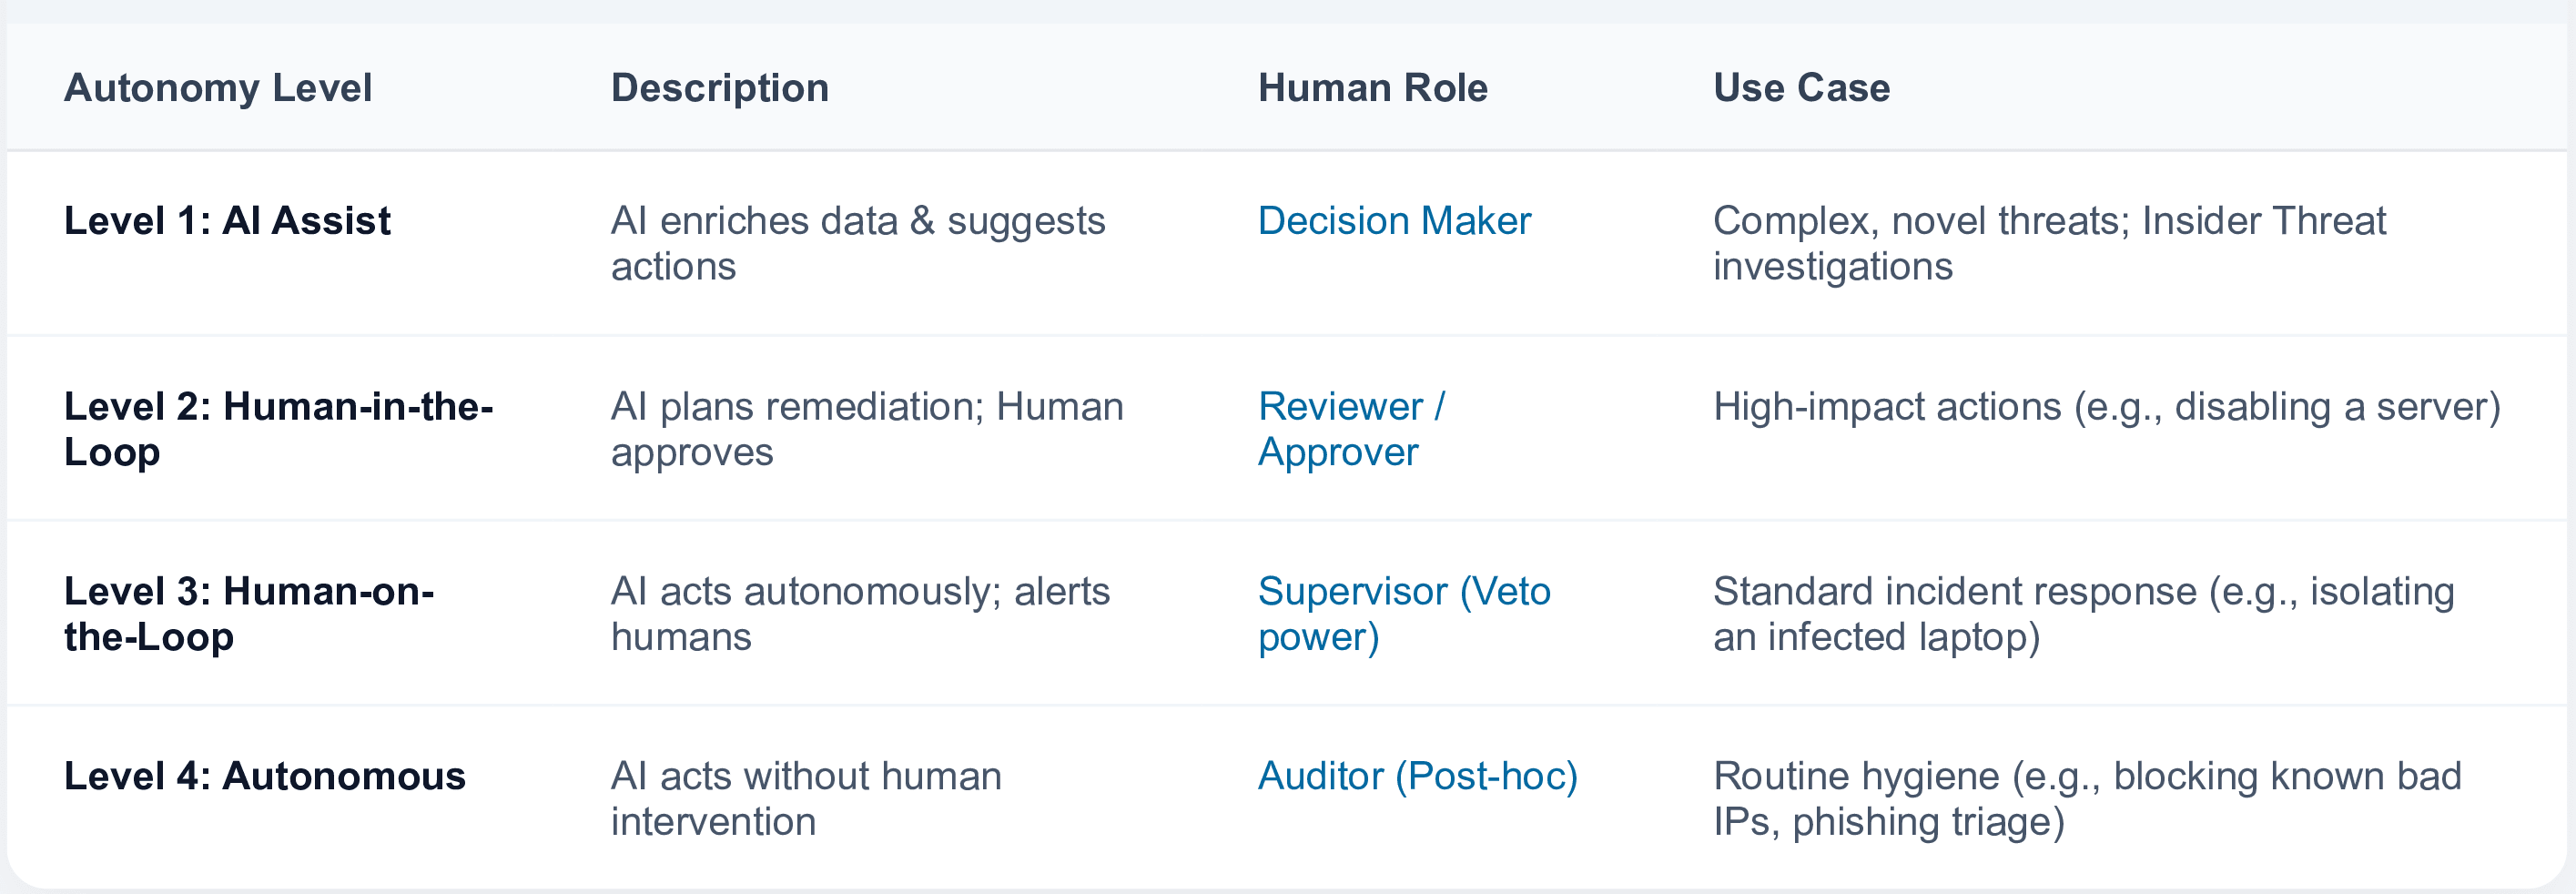Viewport: 2576px width, 894px height.
Task: Click the 'isolating an infected laptop' use case
Action: [x=2083, y=614]
